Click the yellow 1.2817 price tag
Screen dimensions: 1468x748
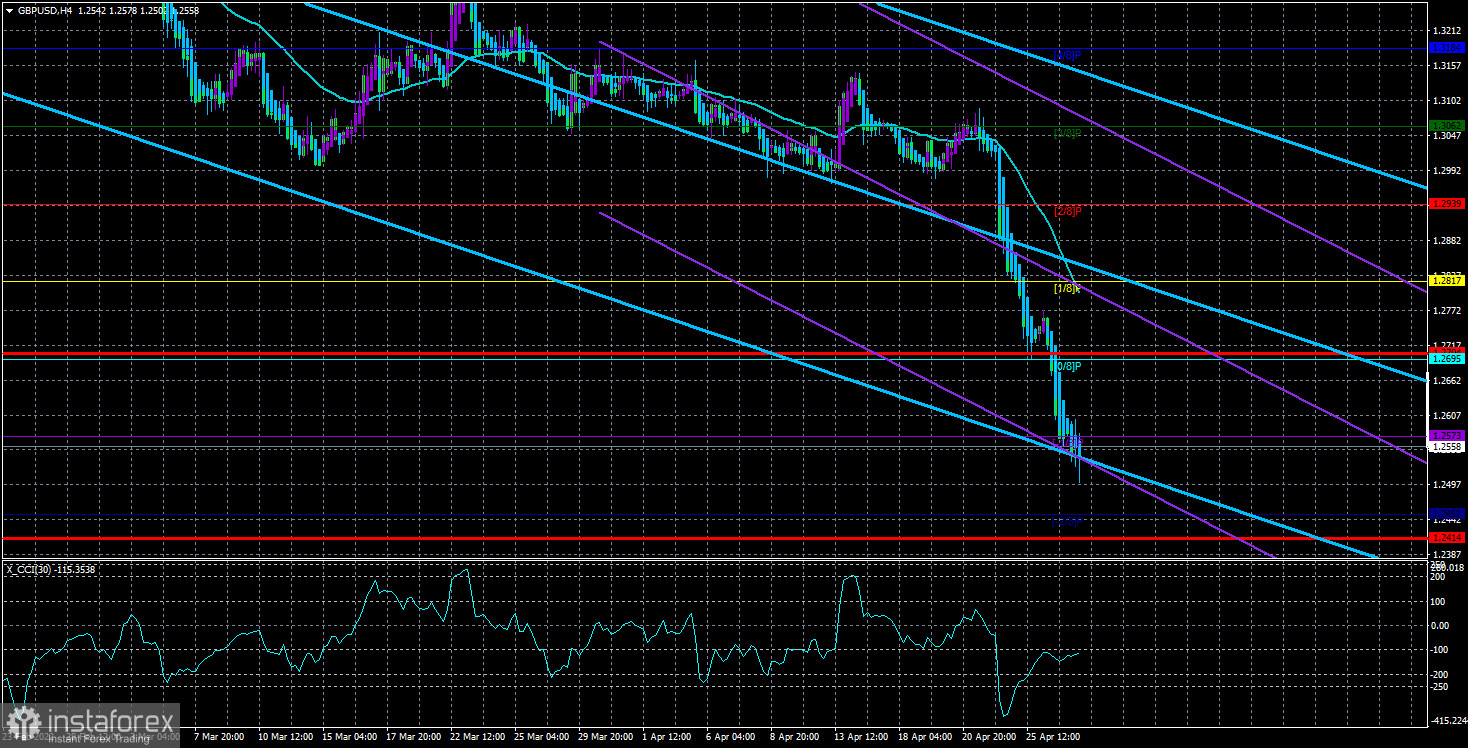point(1446,282)
